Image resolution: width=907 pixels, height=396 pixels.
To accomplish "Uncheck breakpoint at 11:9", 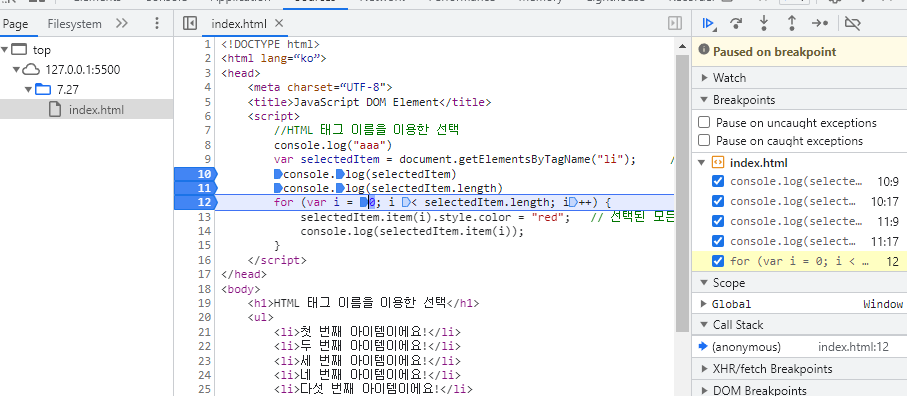I will (x=718, y=221).
